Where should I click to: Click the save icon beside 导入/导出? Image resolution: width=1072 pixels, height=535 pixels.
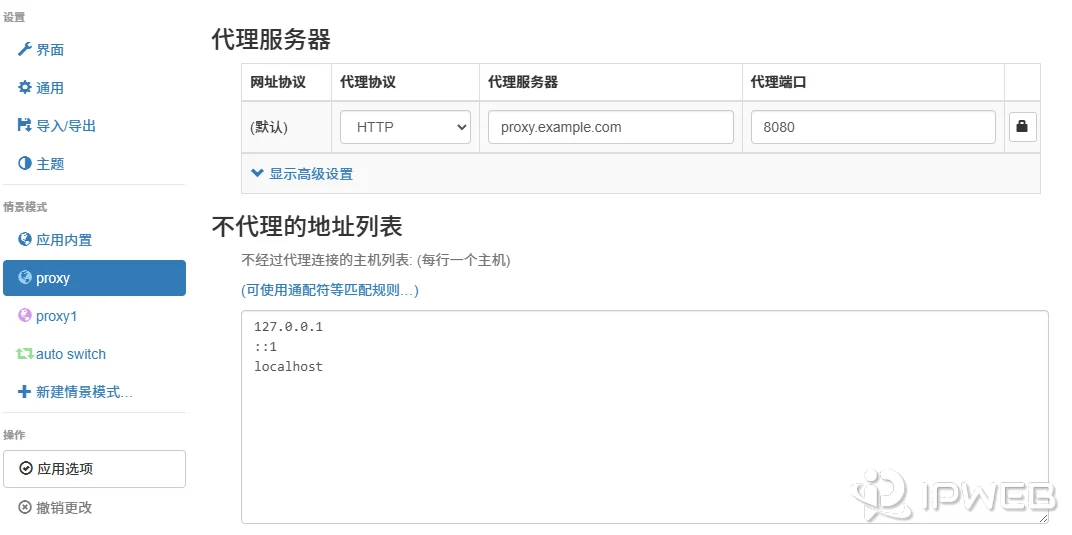[25, 125]
